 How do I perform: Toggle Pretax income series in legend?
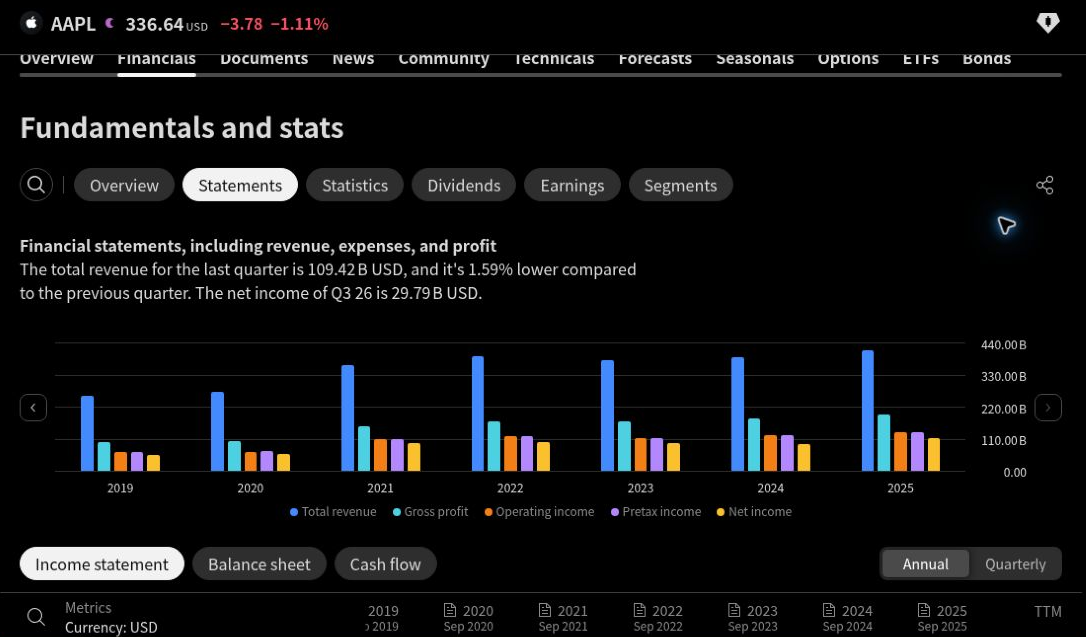point(656,512)
